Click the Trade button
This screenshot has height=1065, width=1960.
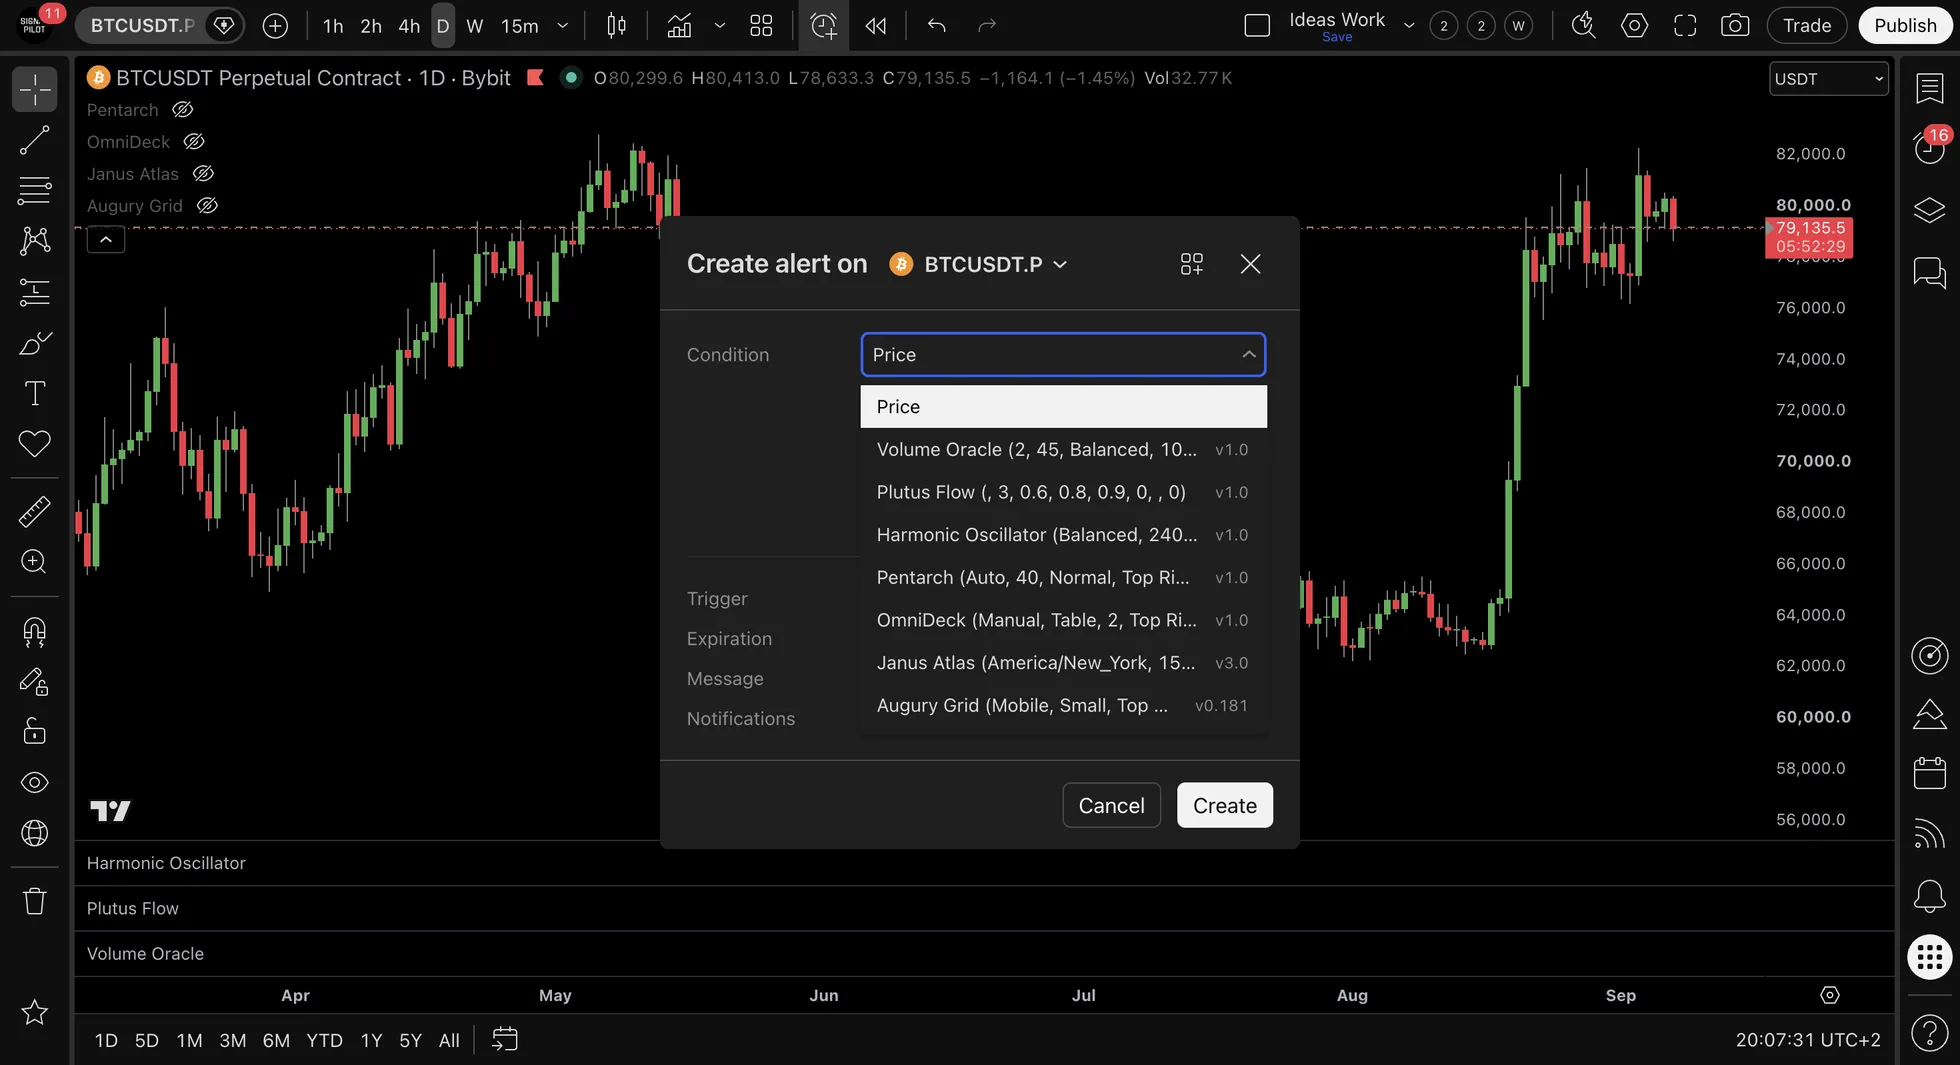pyautogui.click(x=1807, y=26)
